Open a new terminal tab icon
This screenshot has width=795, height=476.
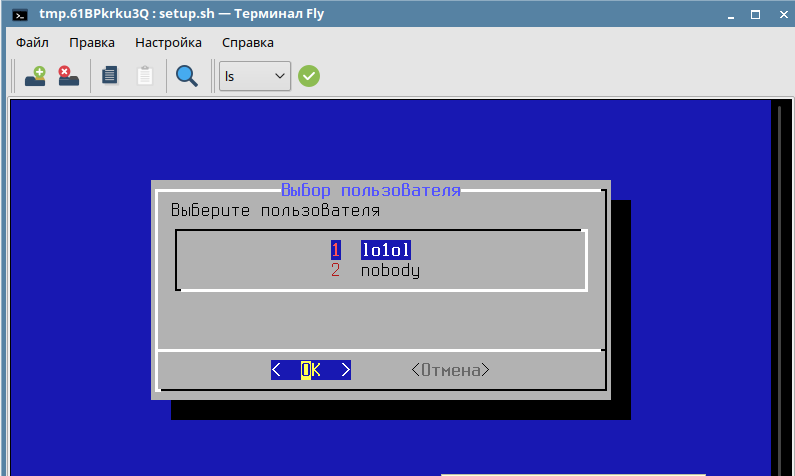35,76
